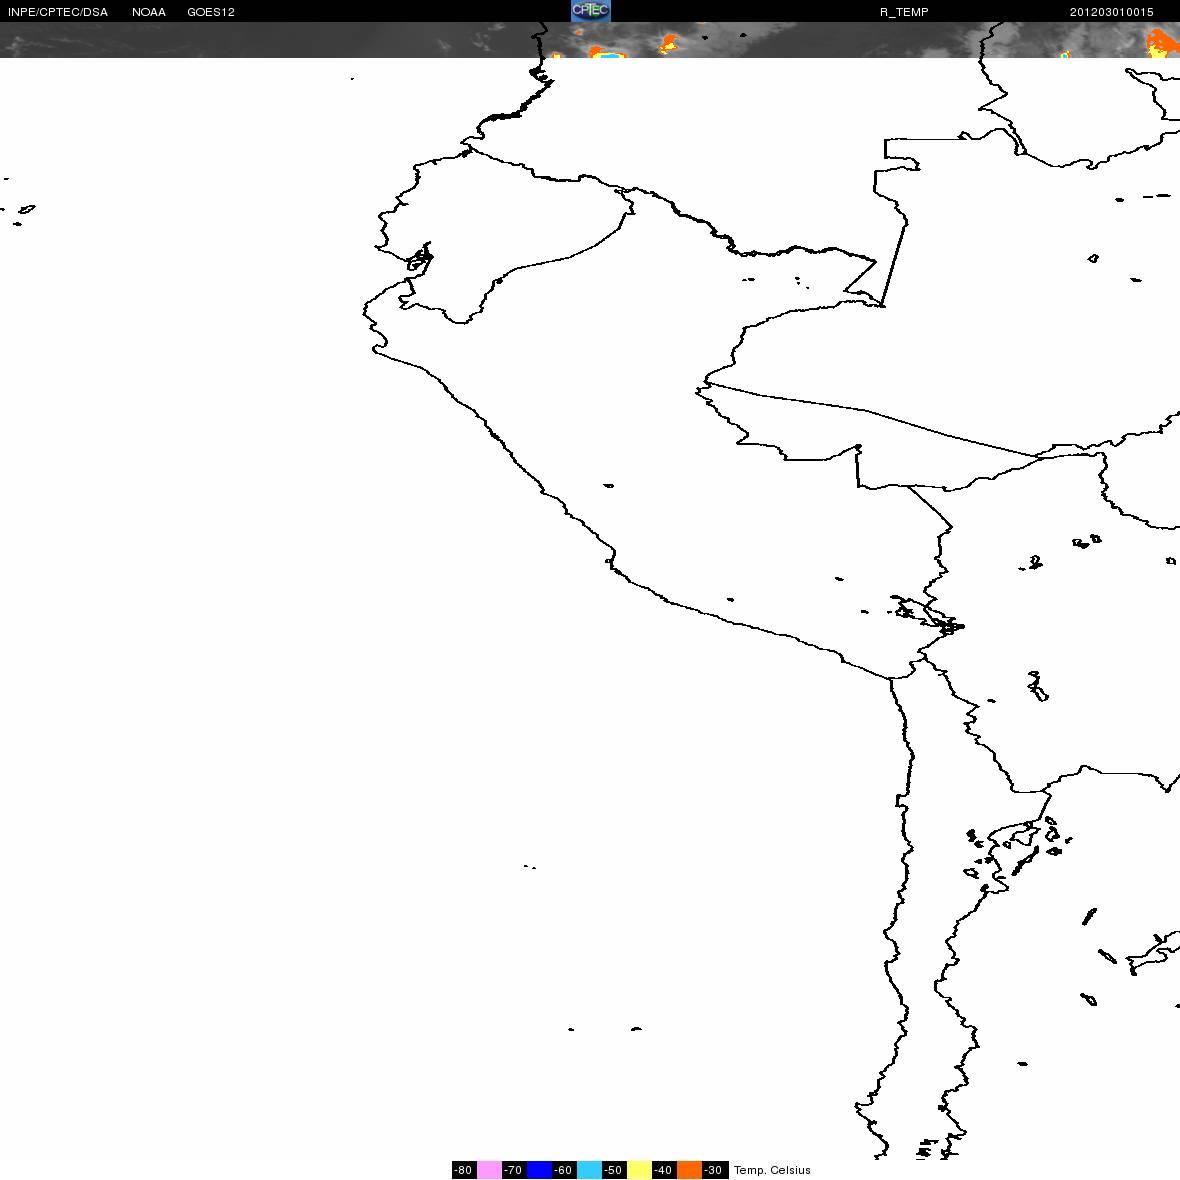Select the pink legend color swatch
Image resolution: width=1180 pixels, height=1180 pixels.
[489, 1169]
